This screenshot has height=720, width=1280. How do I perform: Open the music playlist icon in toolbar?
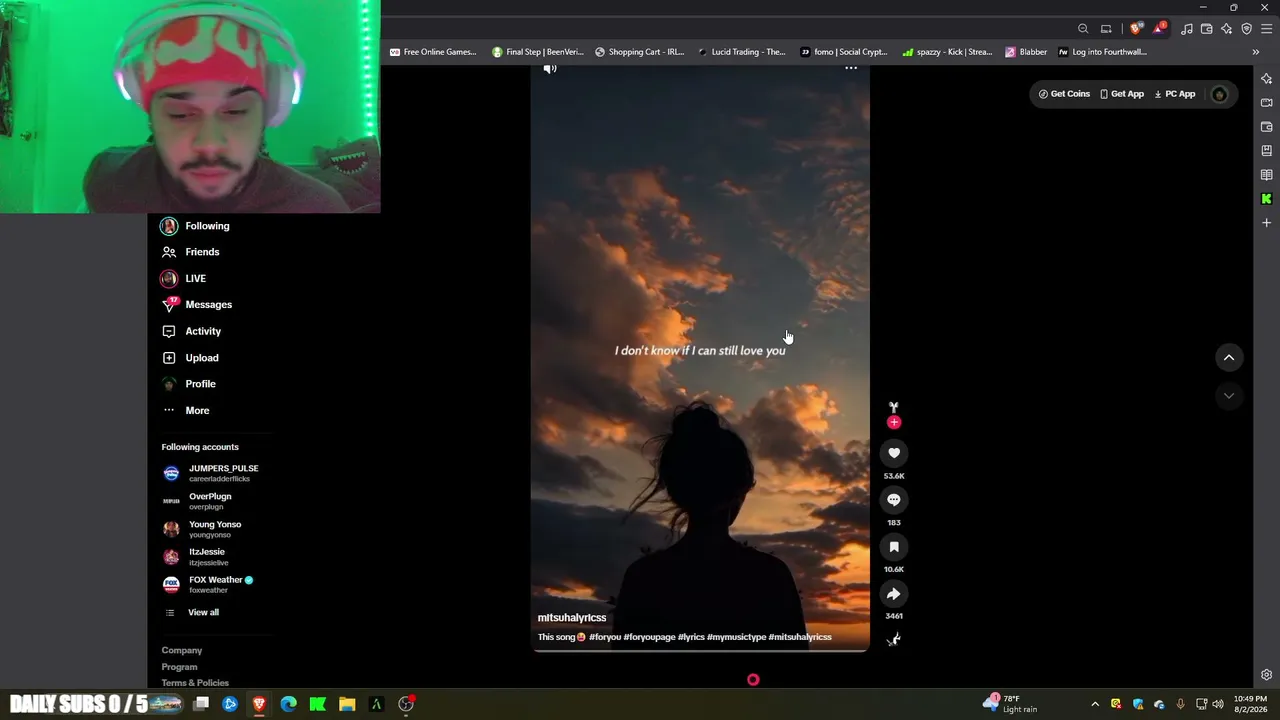(x=1187, y=29)
